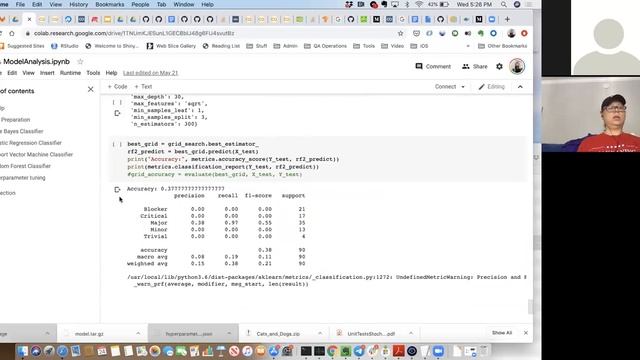Open Colab Edit menu
This screenshot has height=360, width=640.
[x=12, y=73]
